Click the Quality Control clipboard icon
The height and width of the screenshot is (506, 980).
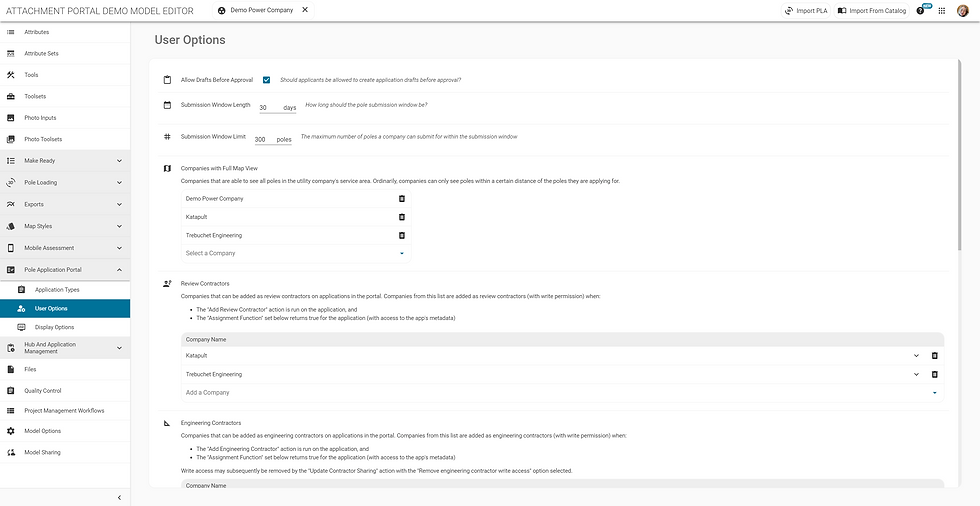[x=11, y=390]
